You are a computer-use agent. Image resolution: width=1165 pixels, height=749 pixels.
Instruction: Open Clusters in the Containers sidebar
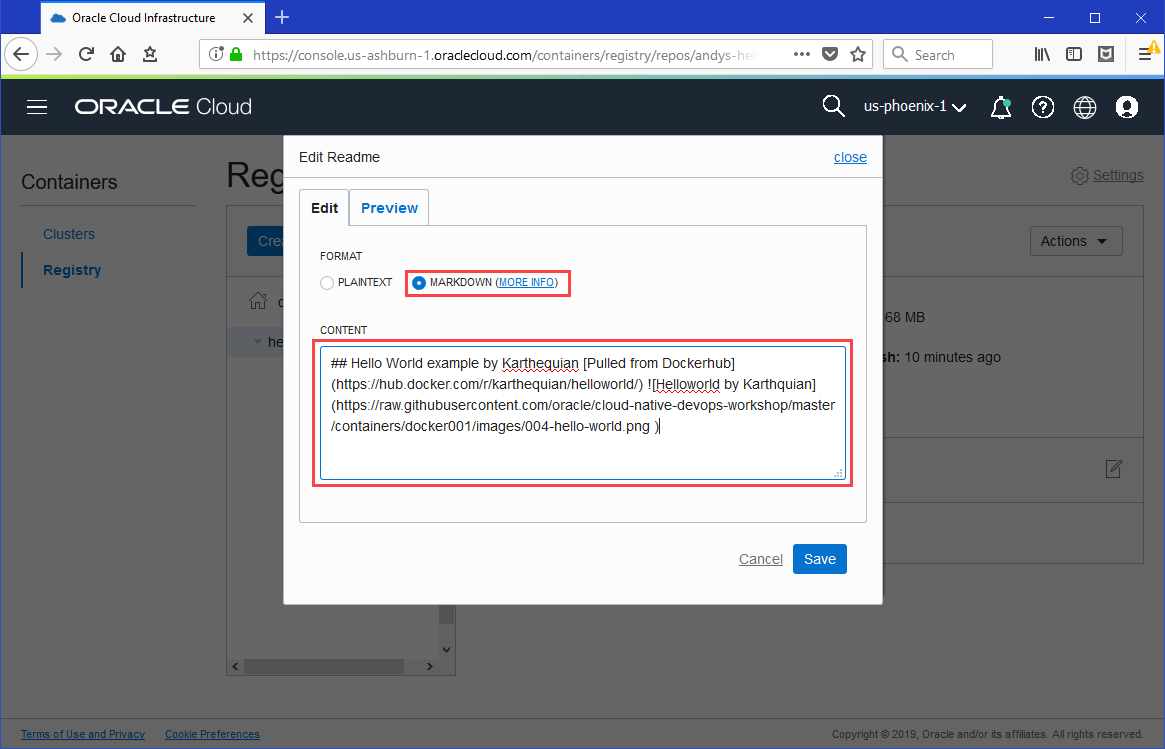pos(69,234)
